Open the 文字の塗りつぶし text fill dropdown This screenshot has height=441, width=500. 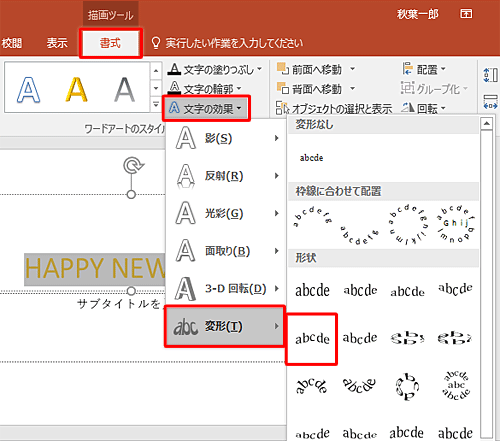(215, 69)
